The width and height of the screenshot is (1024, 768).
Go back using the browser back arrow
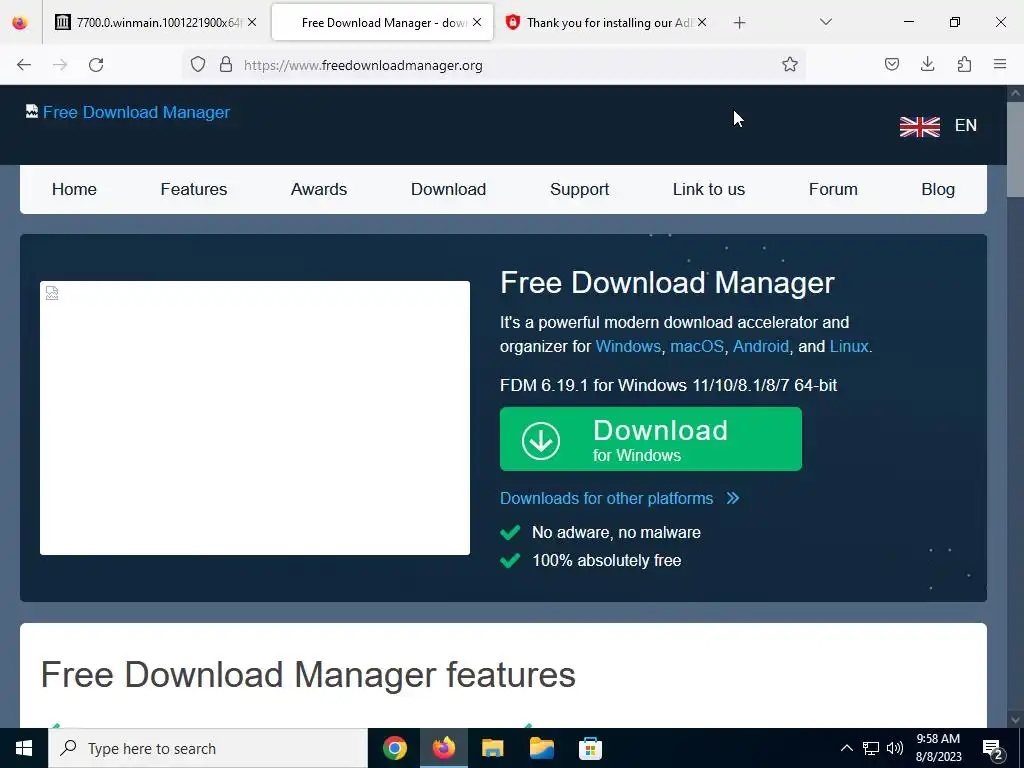[24, 65]
